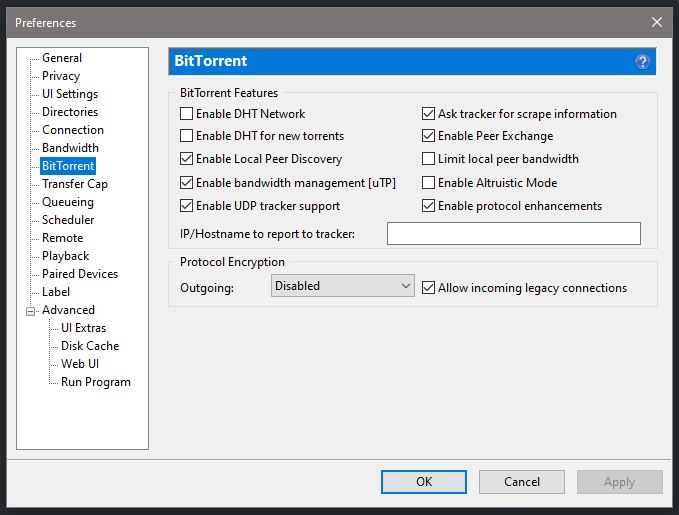
Task: Click the IP/Hostname to report field
Action: 513,234
